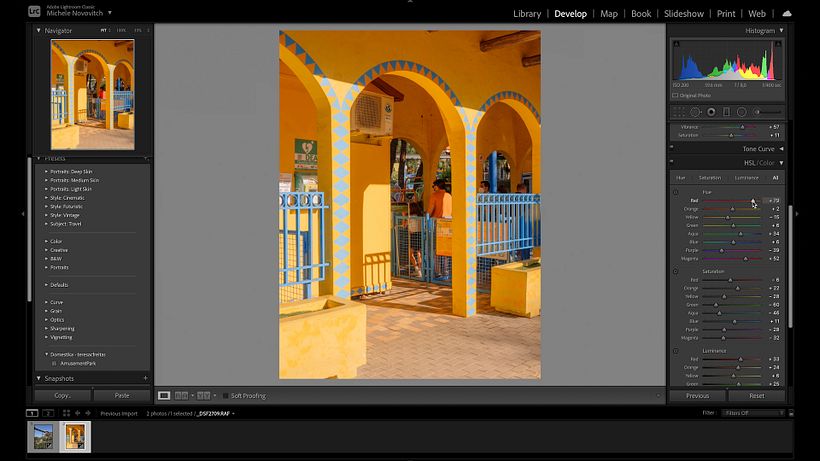Click the Previous button
This screenshot has height=461, width=820.
pos(698,396)
